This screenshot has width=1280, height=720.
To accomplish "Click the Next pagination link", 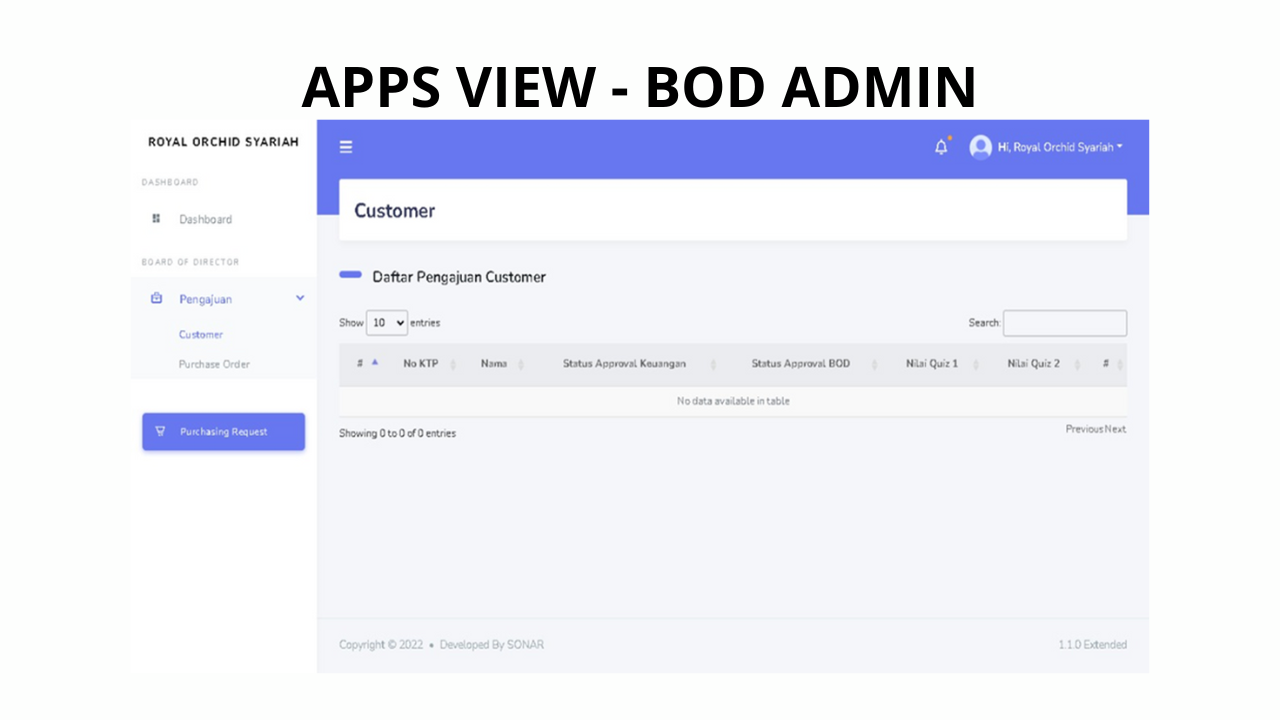I will coord(1116,429).
